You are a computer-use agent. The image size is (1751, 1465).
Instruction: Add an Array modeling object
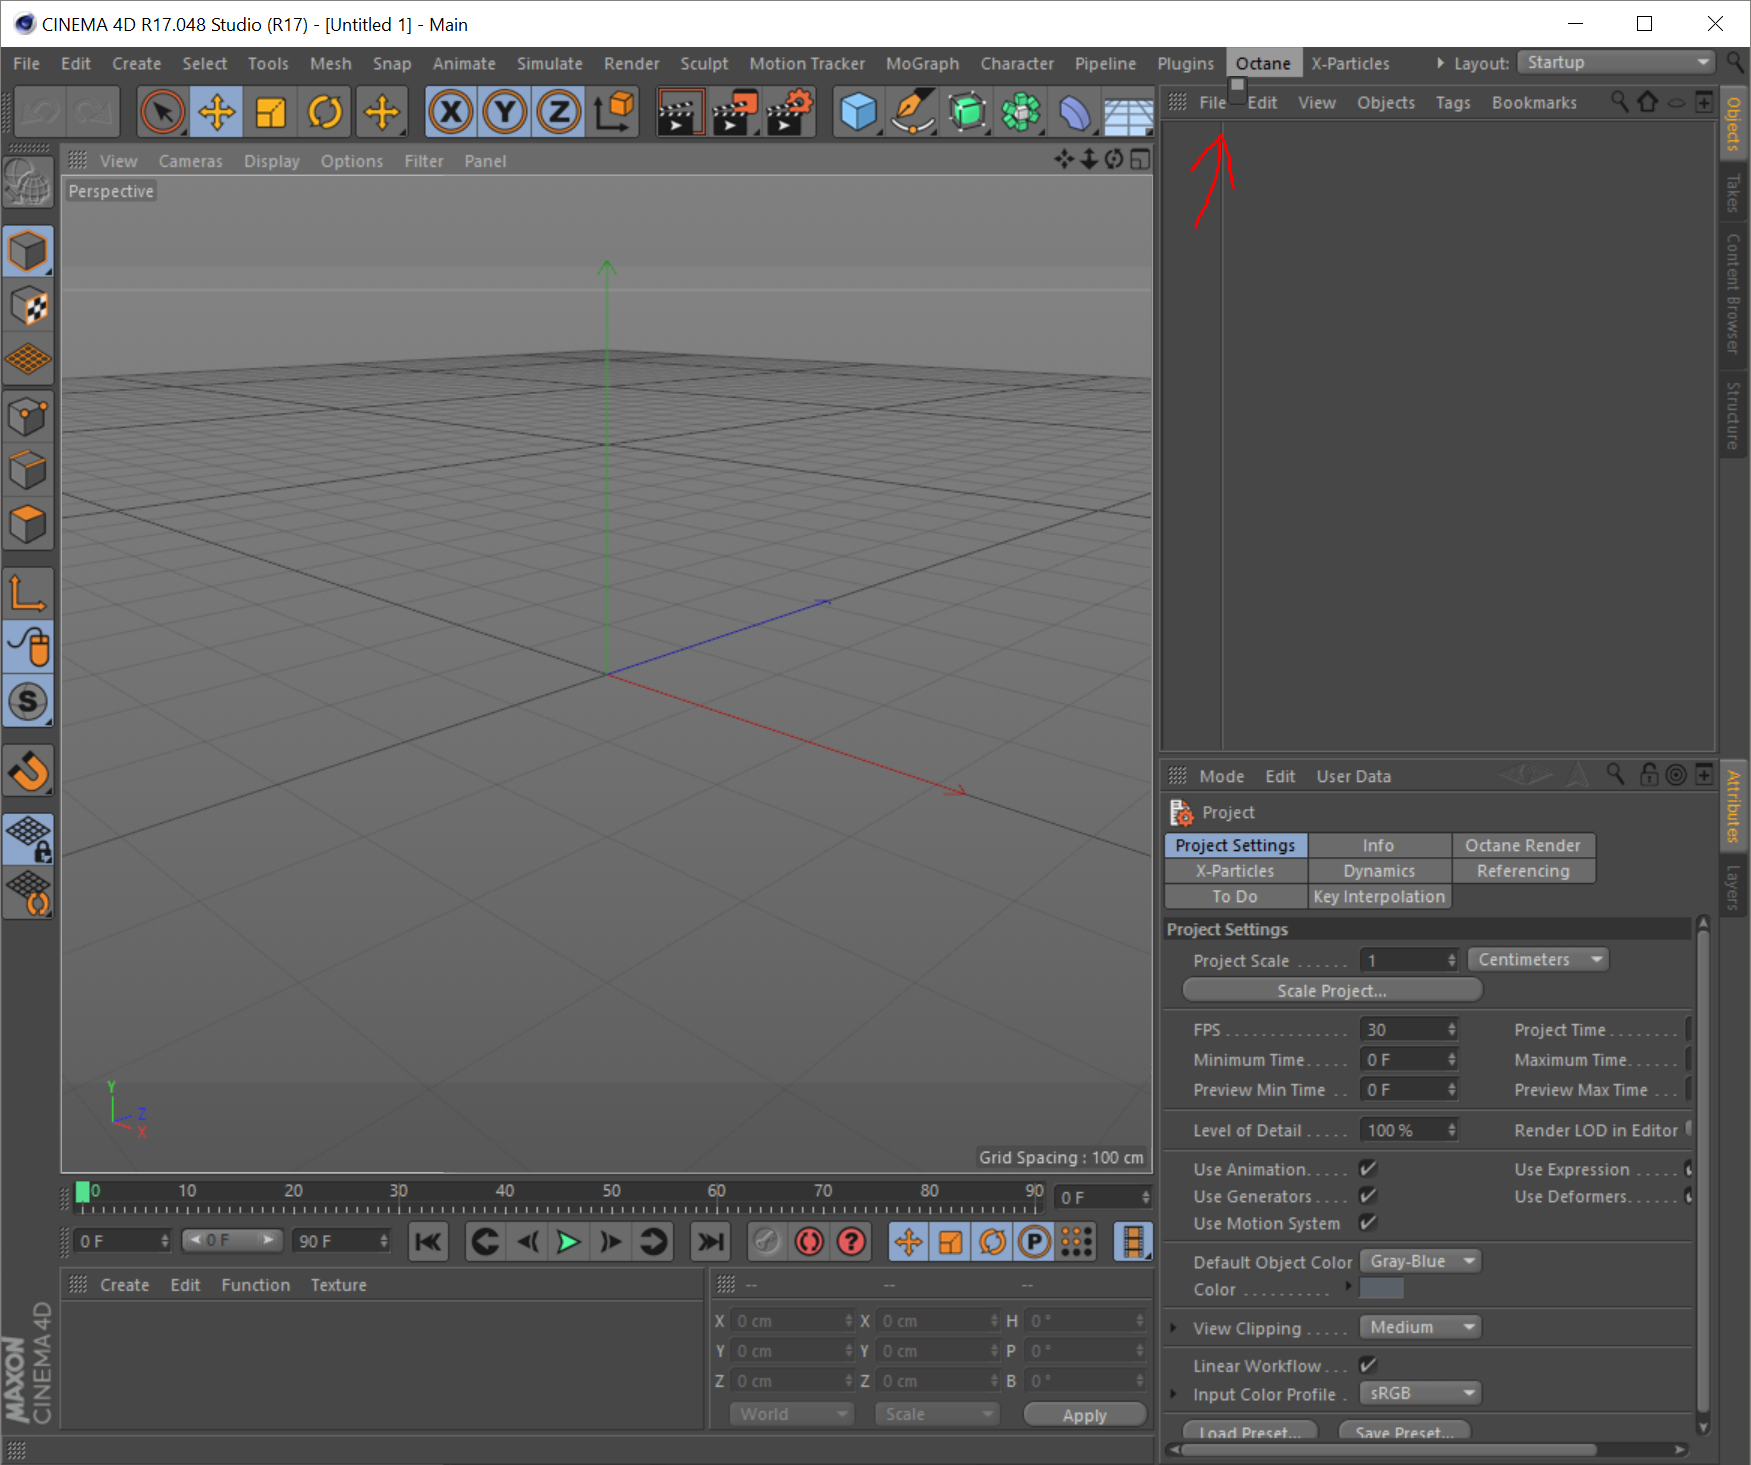click(x=1021, y=112)
